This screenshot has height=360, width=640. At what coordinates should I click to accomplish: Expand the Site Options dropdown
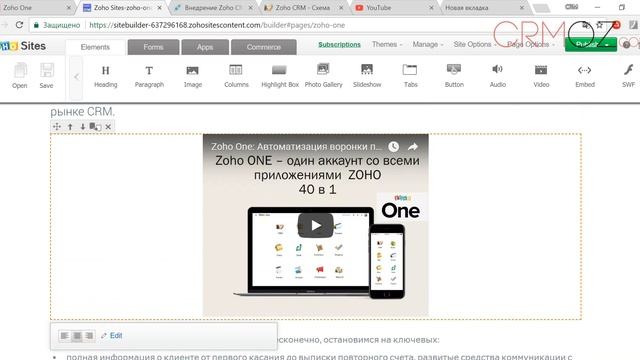pos(475,44)
